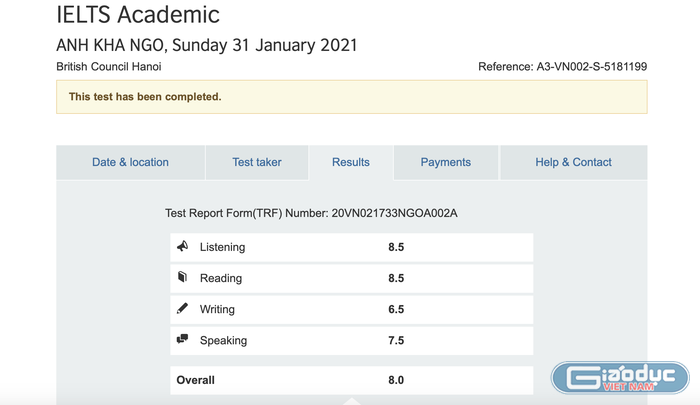Select the Overall score 8.0
Image resolution: width=700 pixels, height=405 pixels.
(x=396, y=380)
